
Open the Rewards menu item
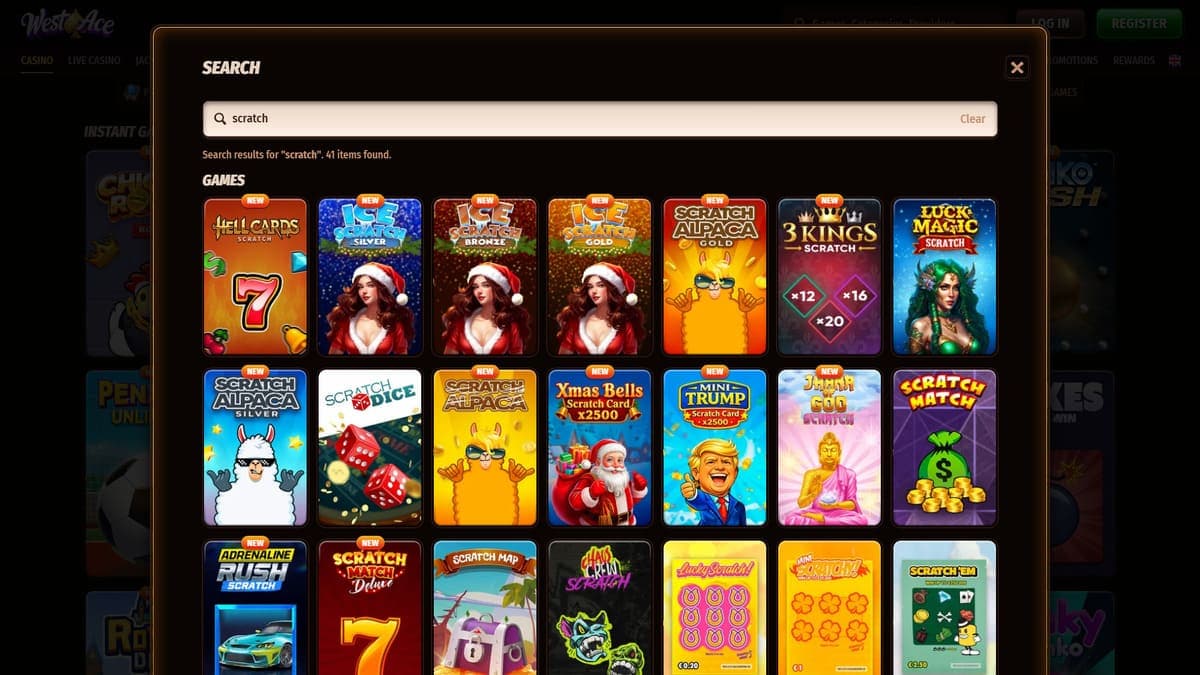1133,61
